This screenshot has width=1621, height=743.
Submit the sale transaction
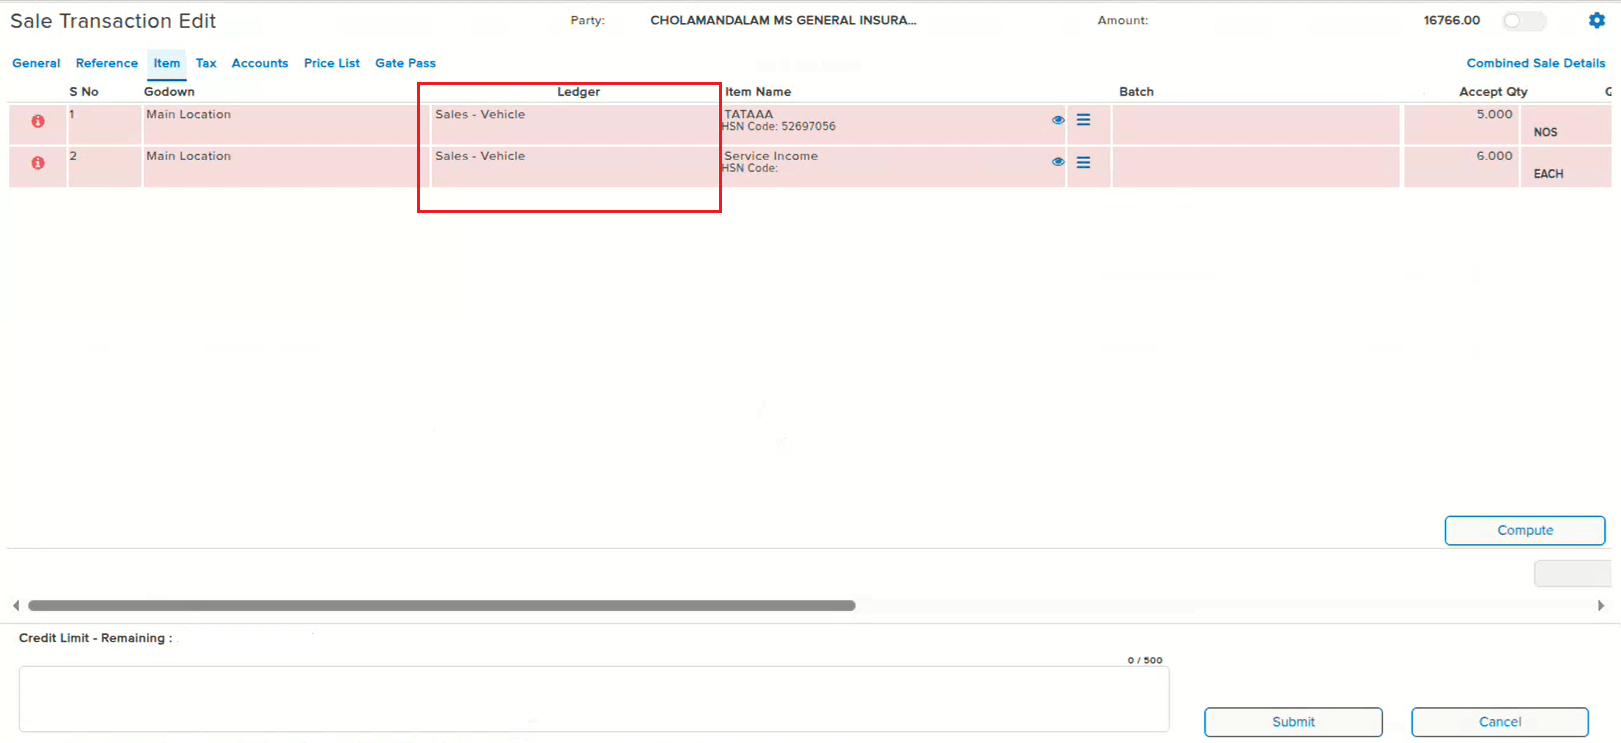[x=1292, y=722]
